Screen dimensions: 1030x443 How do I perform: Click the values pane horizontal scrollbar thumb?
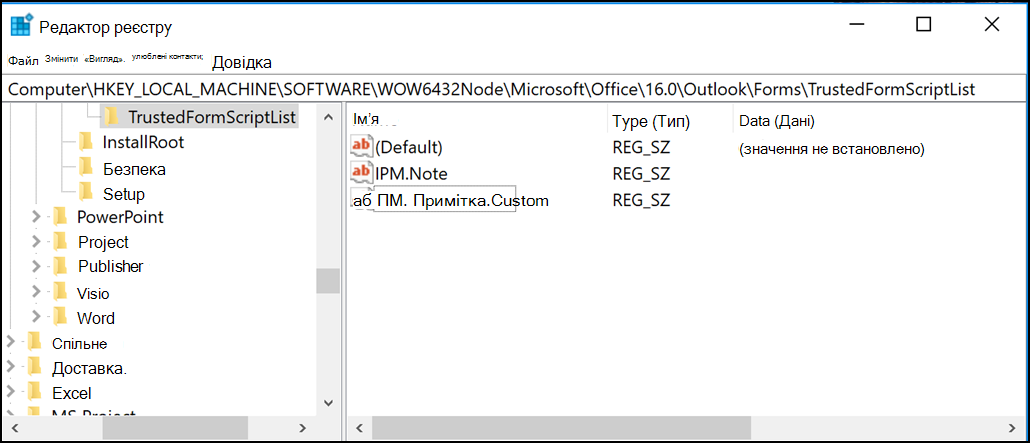click(561, 428)
